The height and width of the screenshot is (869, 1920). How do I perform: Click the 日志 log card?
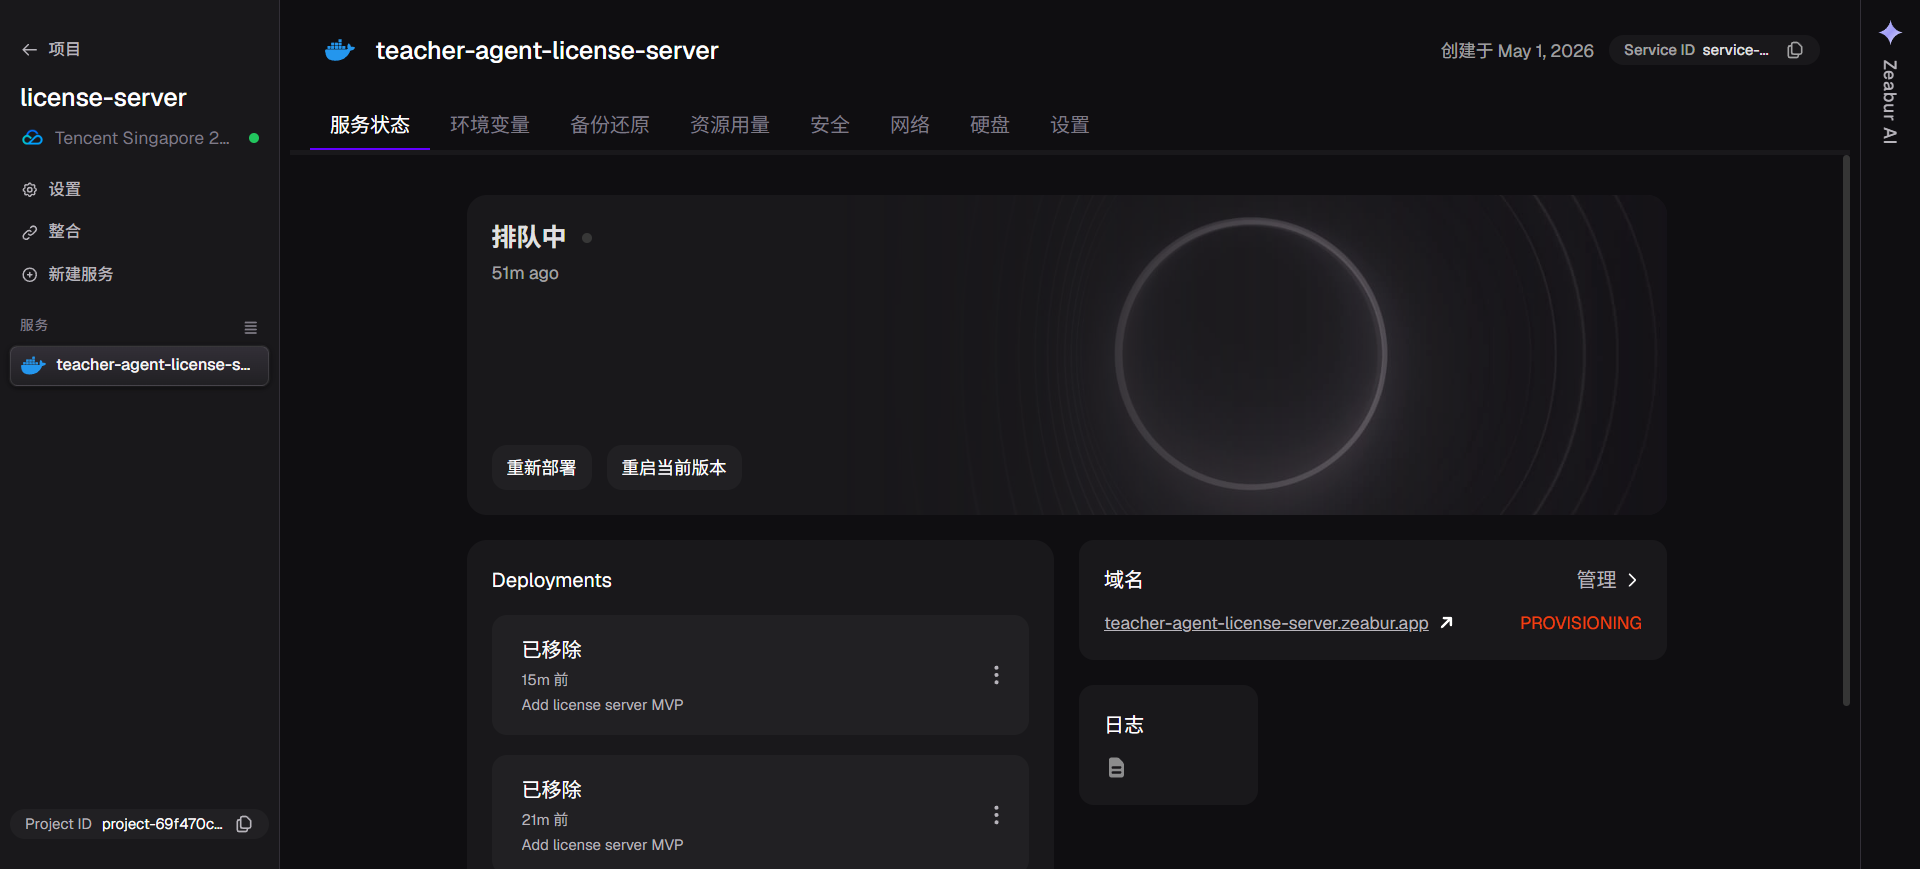tap(1168, 745)
